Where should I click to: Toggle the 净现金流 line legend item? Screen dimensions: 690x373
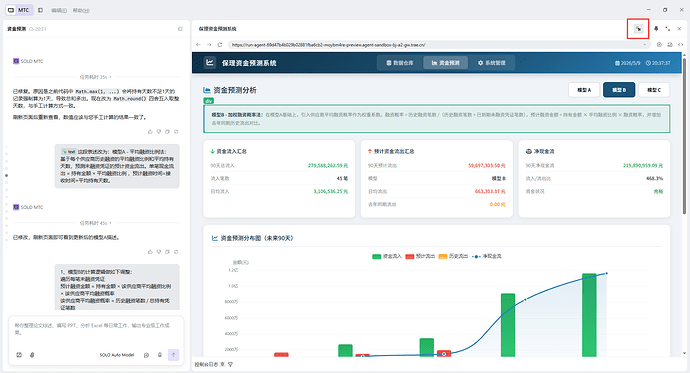pos(487,256)
